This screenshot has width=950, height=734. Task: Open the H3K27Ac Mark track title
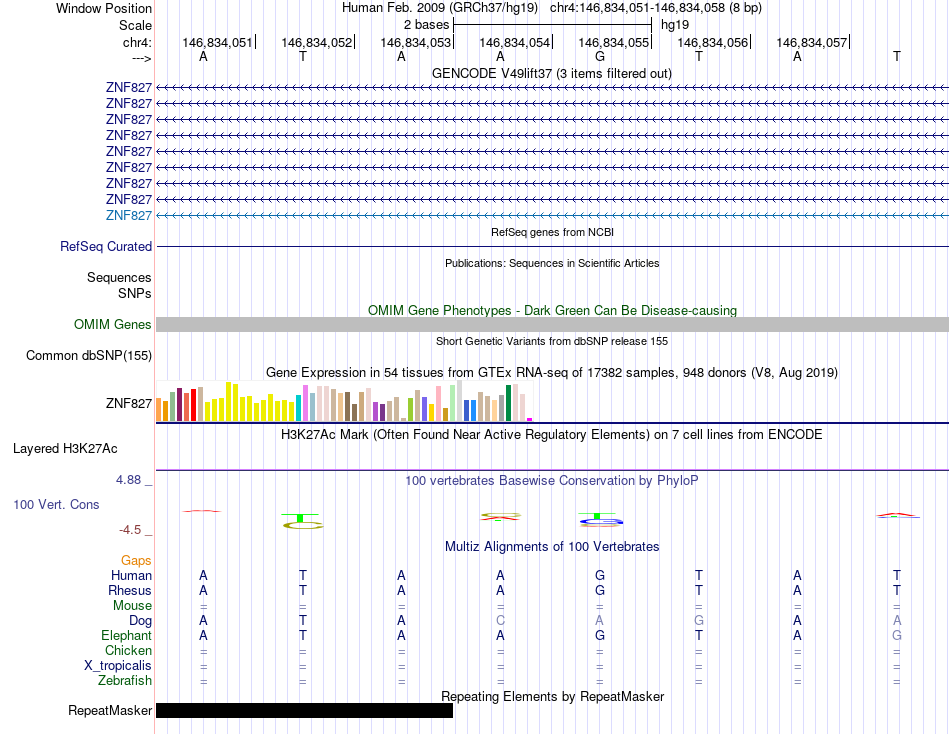pos(552,435)
